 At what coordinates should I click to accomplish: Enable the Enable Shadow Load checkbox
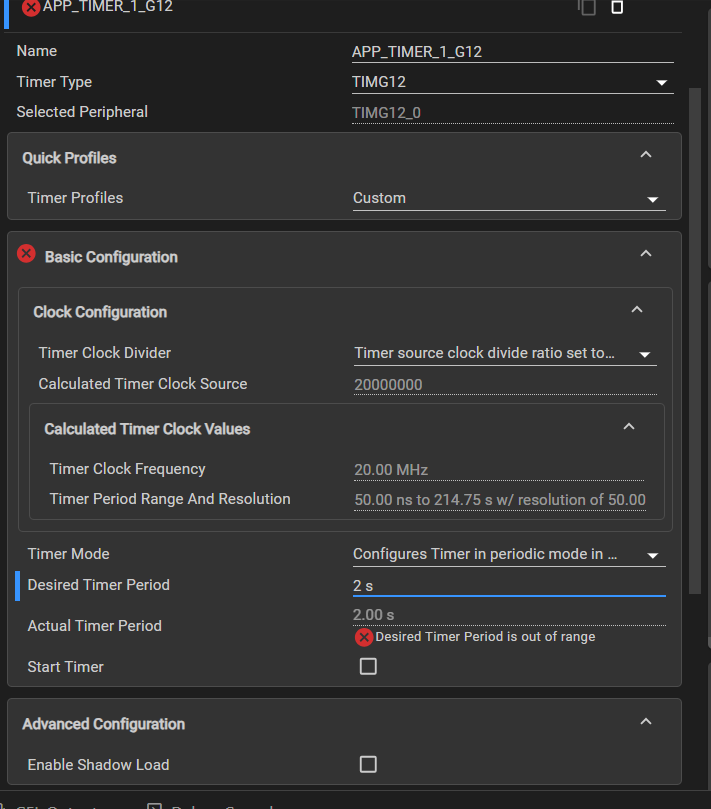point(368,764)
